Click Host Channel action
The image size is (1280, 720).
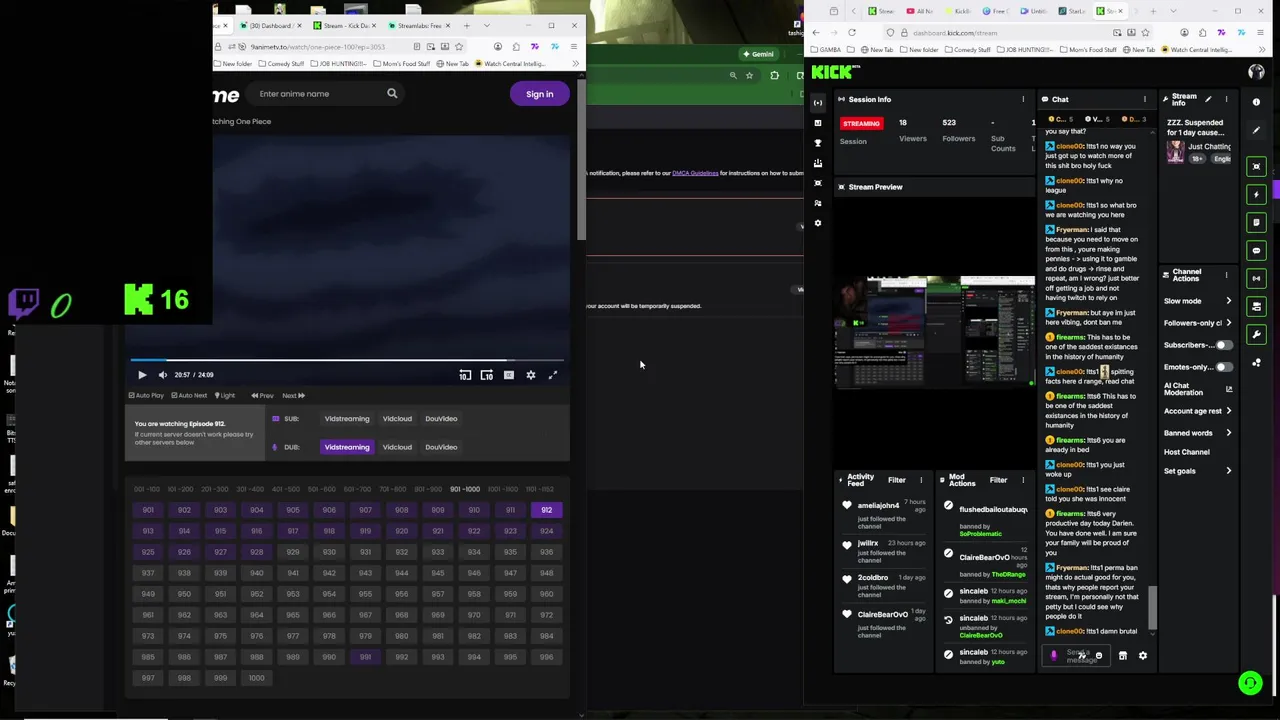tap(1187, 452)
